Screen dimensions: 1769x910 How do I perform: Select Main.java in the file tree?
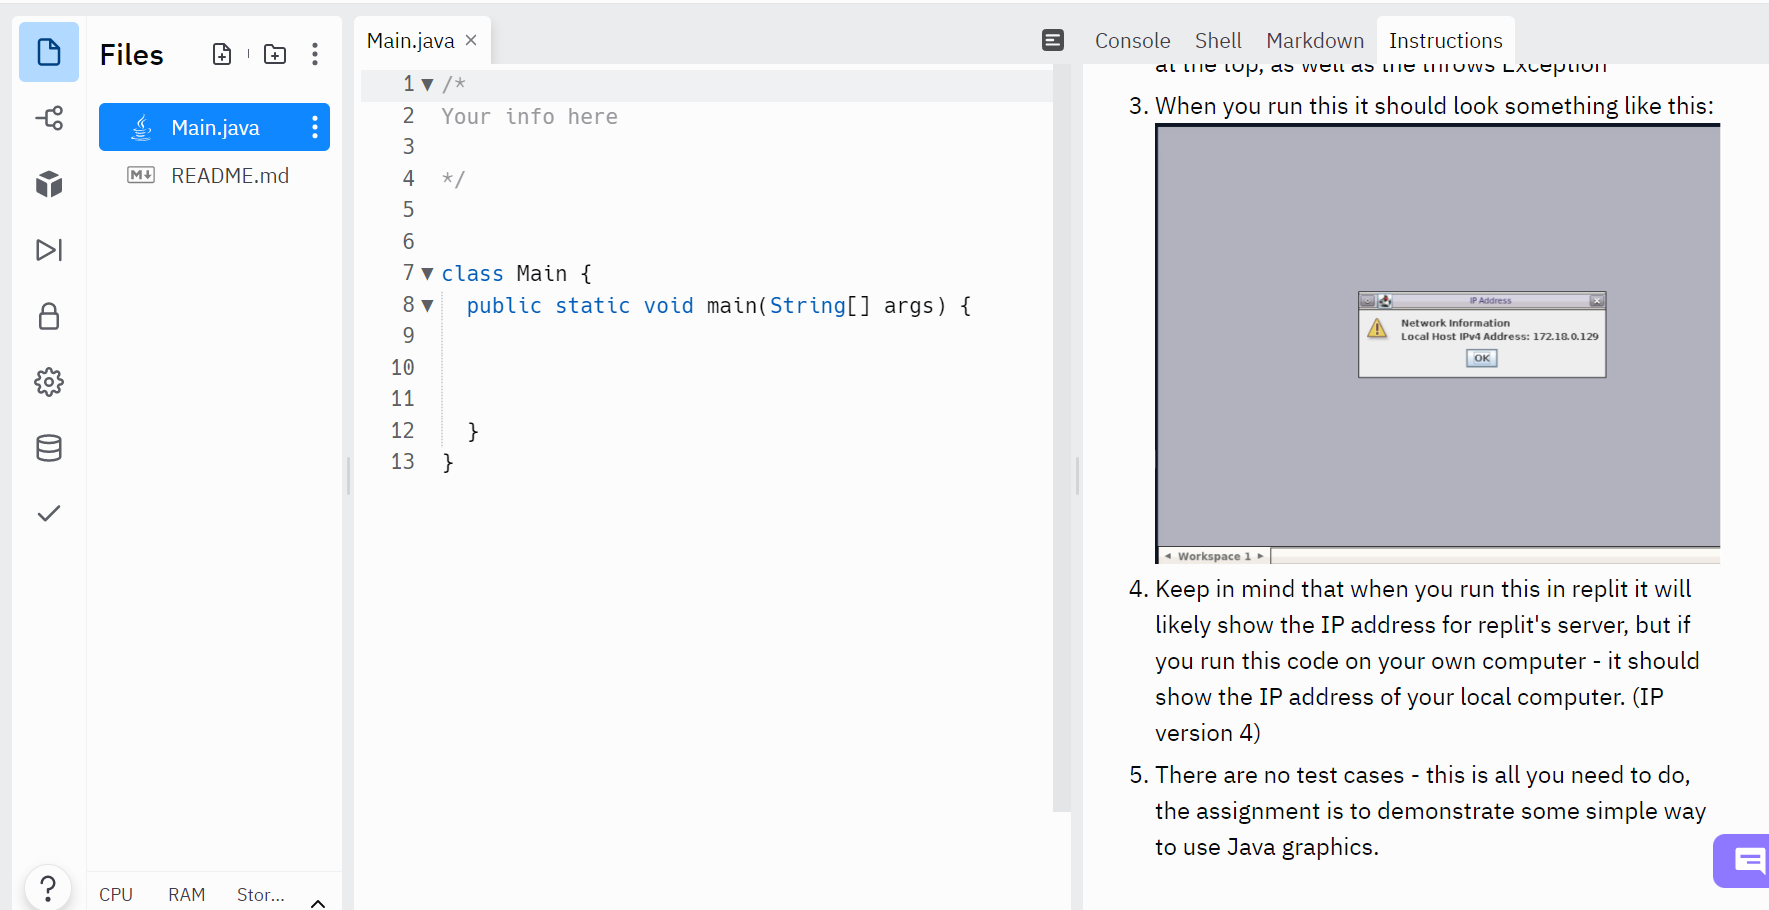click(214, 127)
